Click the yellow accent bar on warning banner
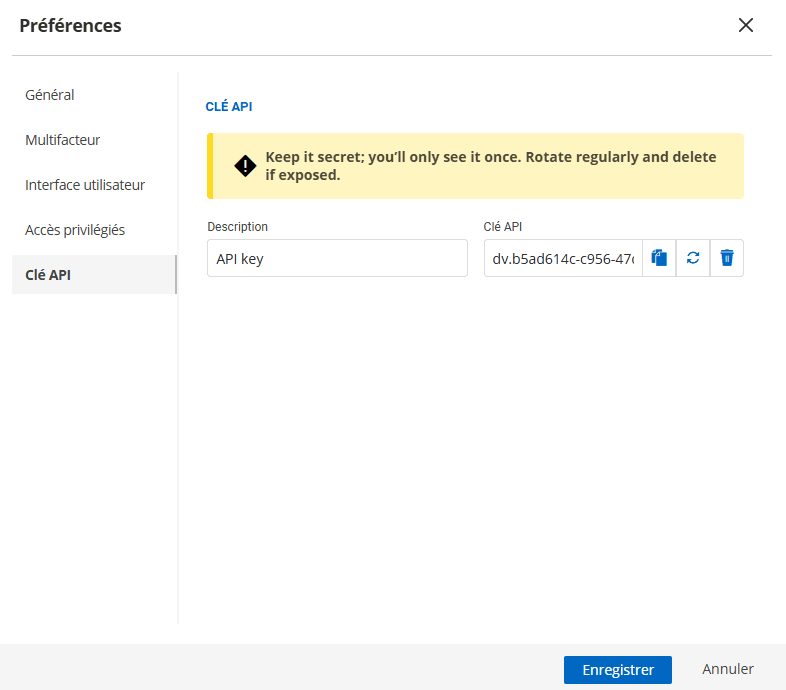 pyautogui.click(x=210, y=166)
